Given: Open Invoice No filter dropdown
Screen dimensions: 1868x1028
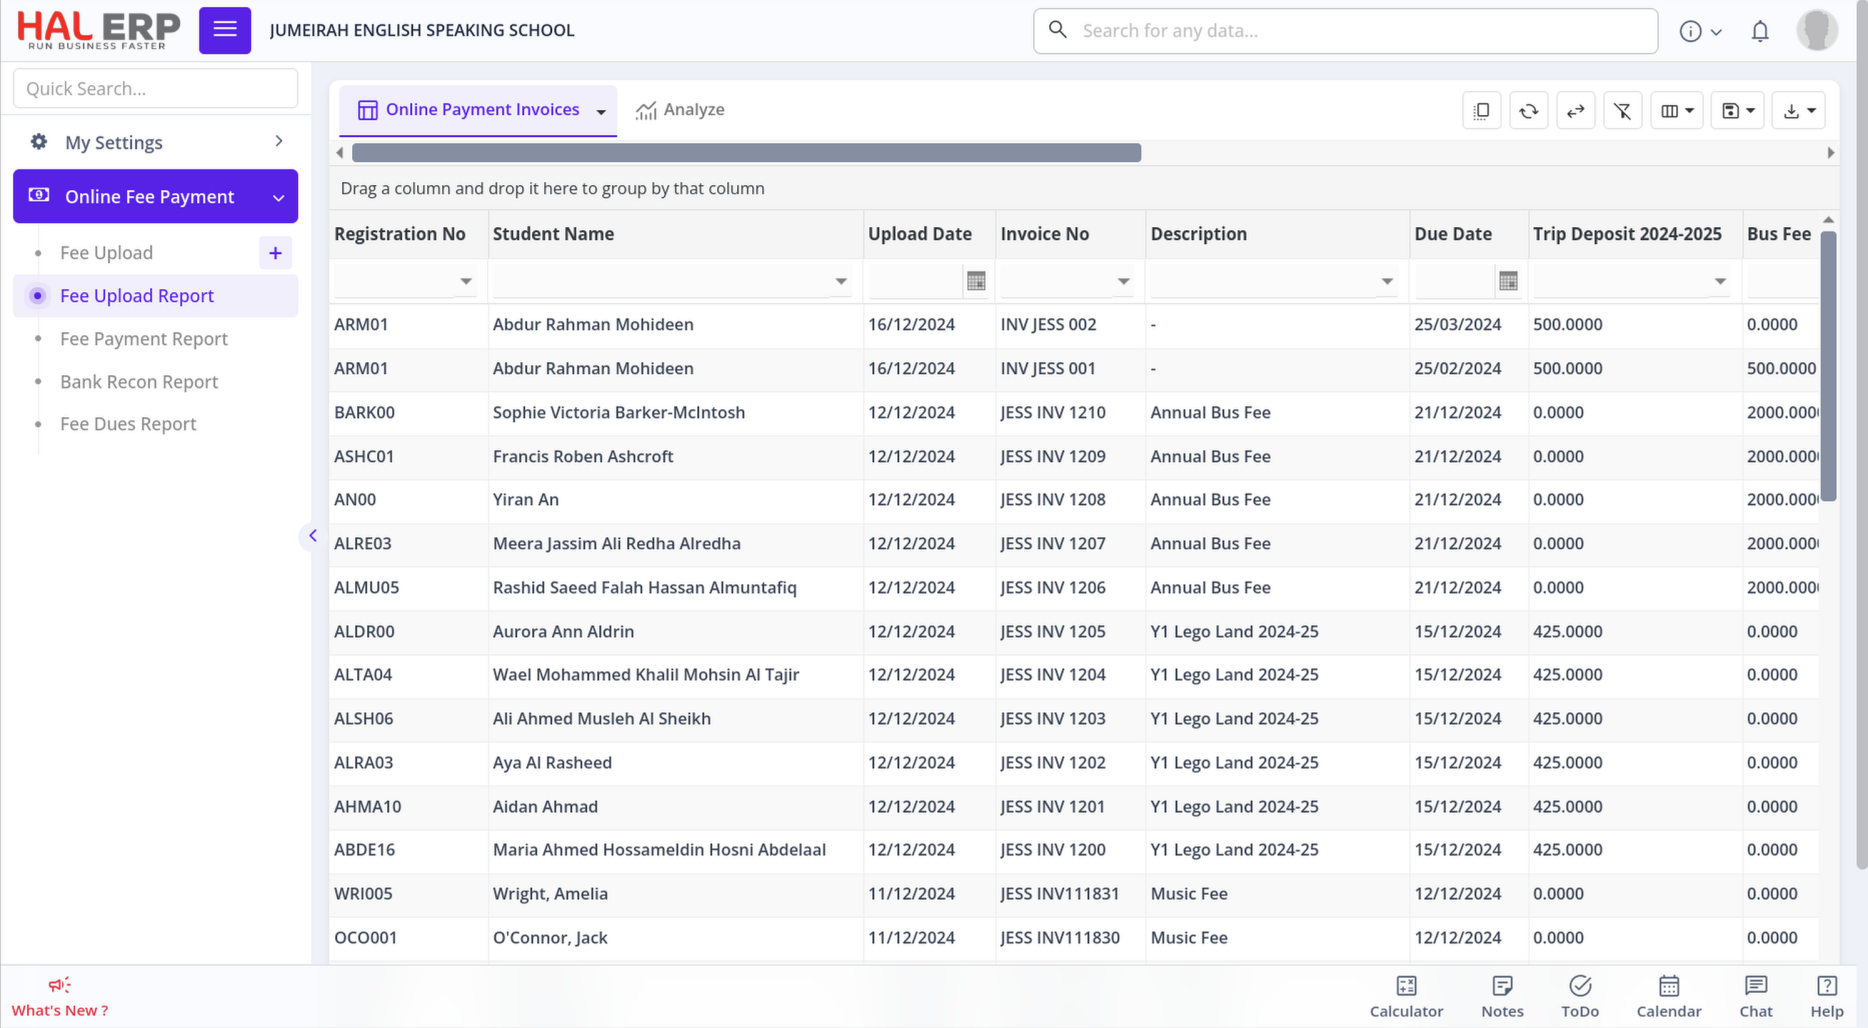Looking at the screenshot, I should [1124, 282].
